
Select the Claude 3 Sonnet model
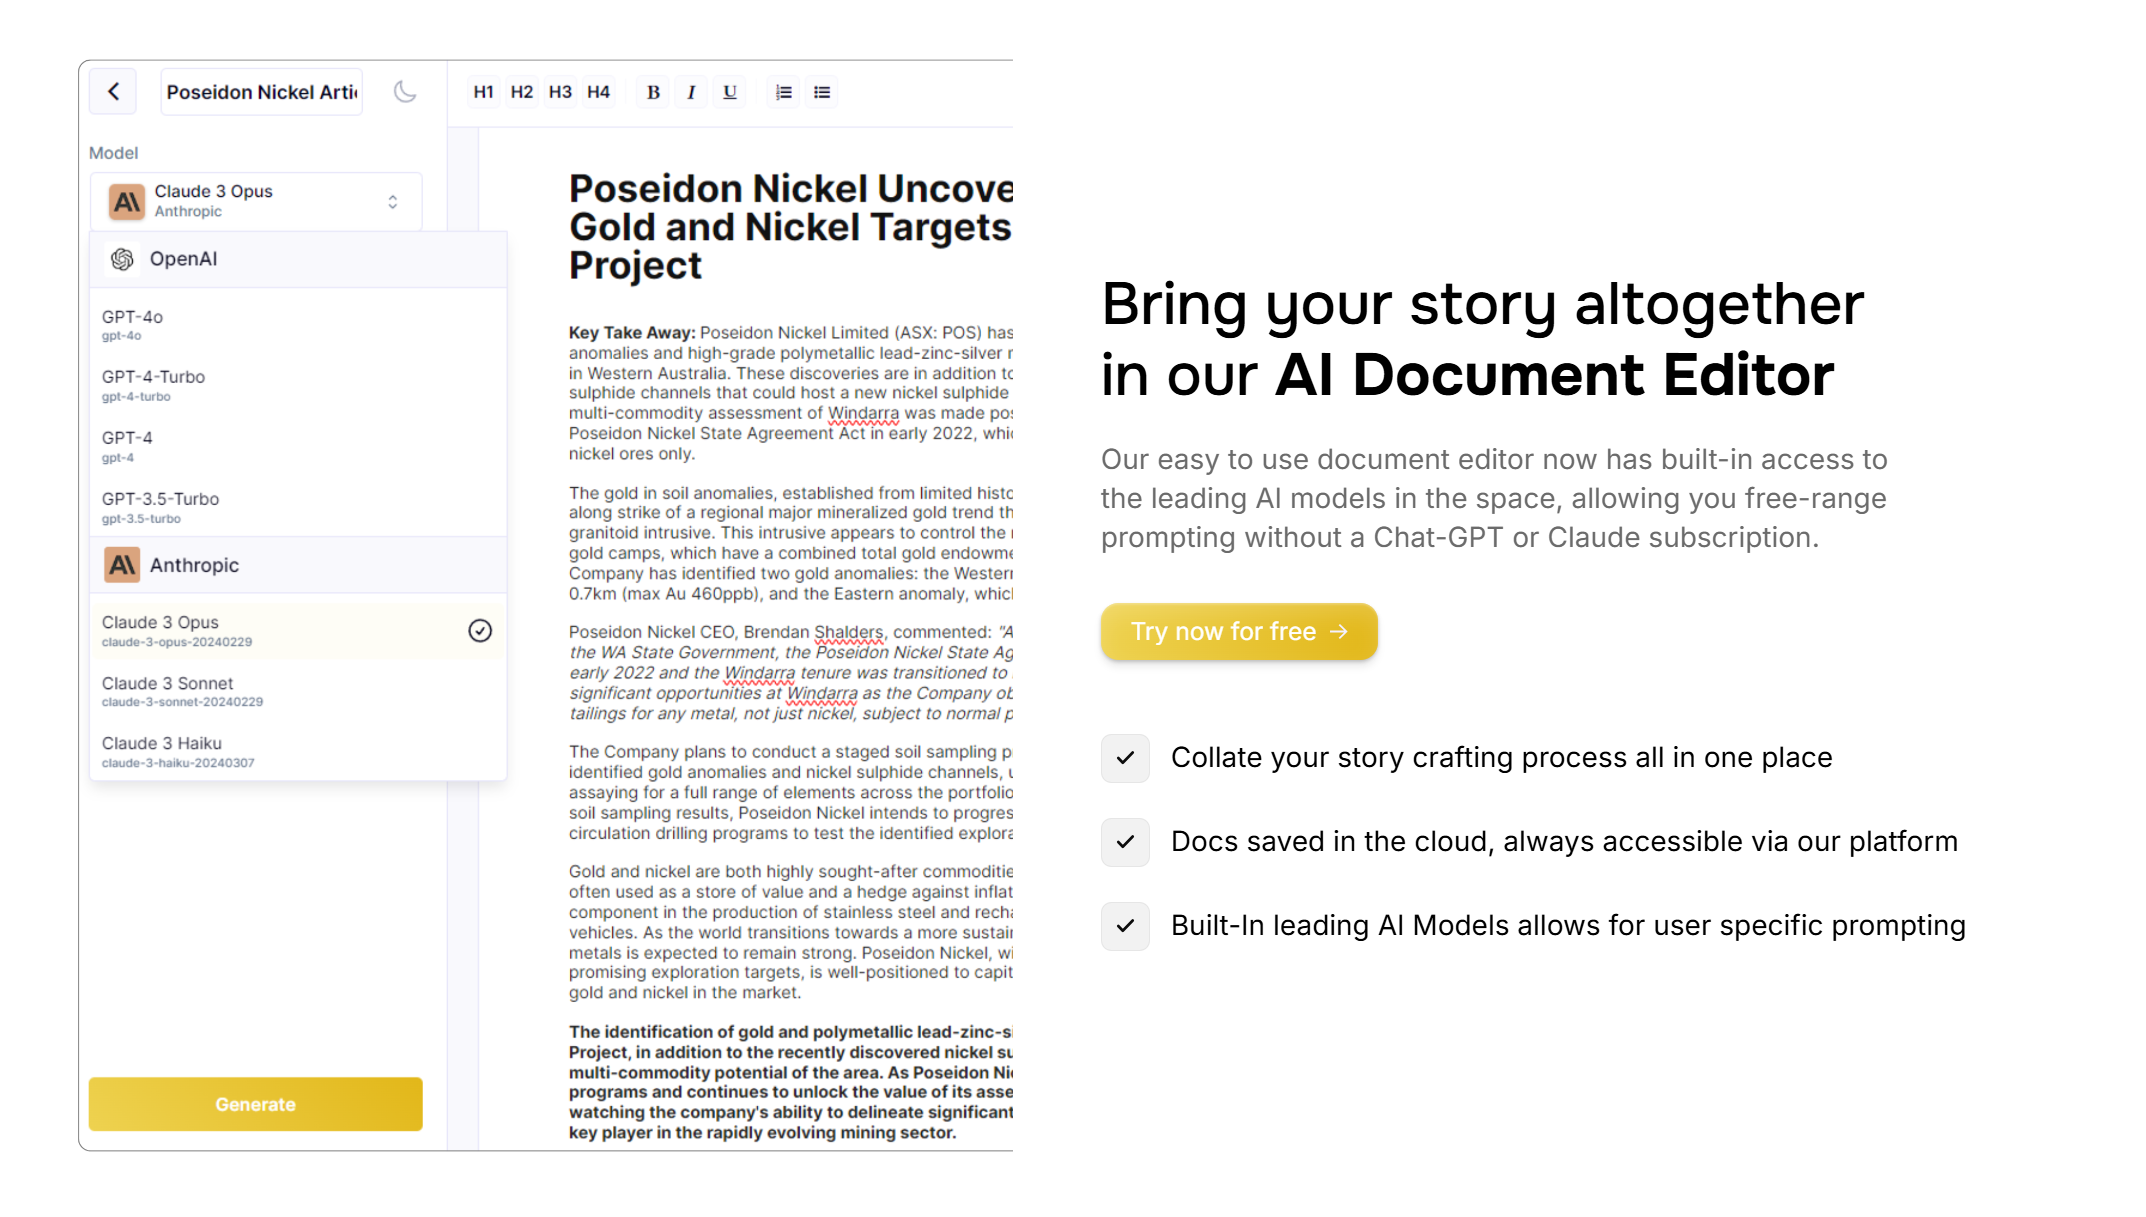point(298,691)
